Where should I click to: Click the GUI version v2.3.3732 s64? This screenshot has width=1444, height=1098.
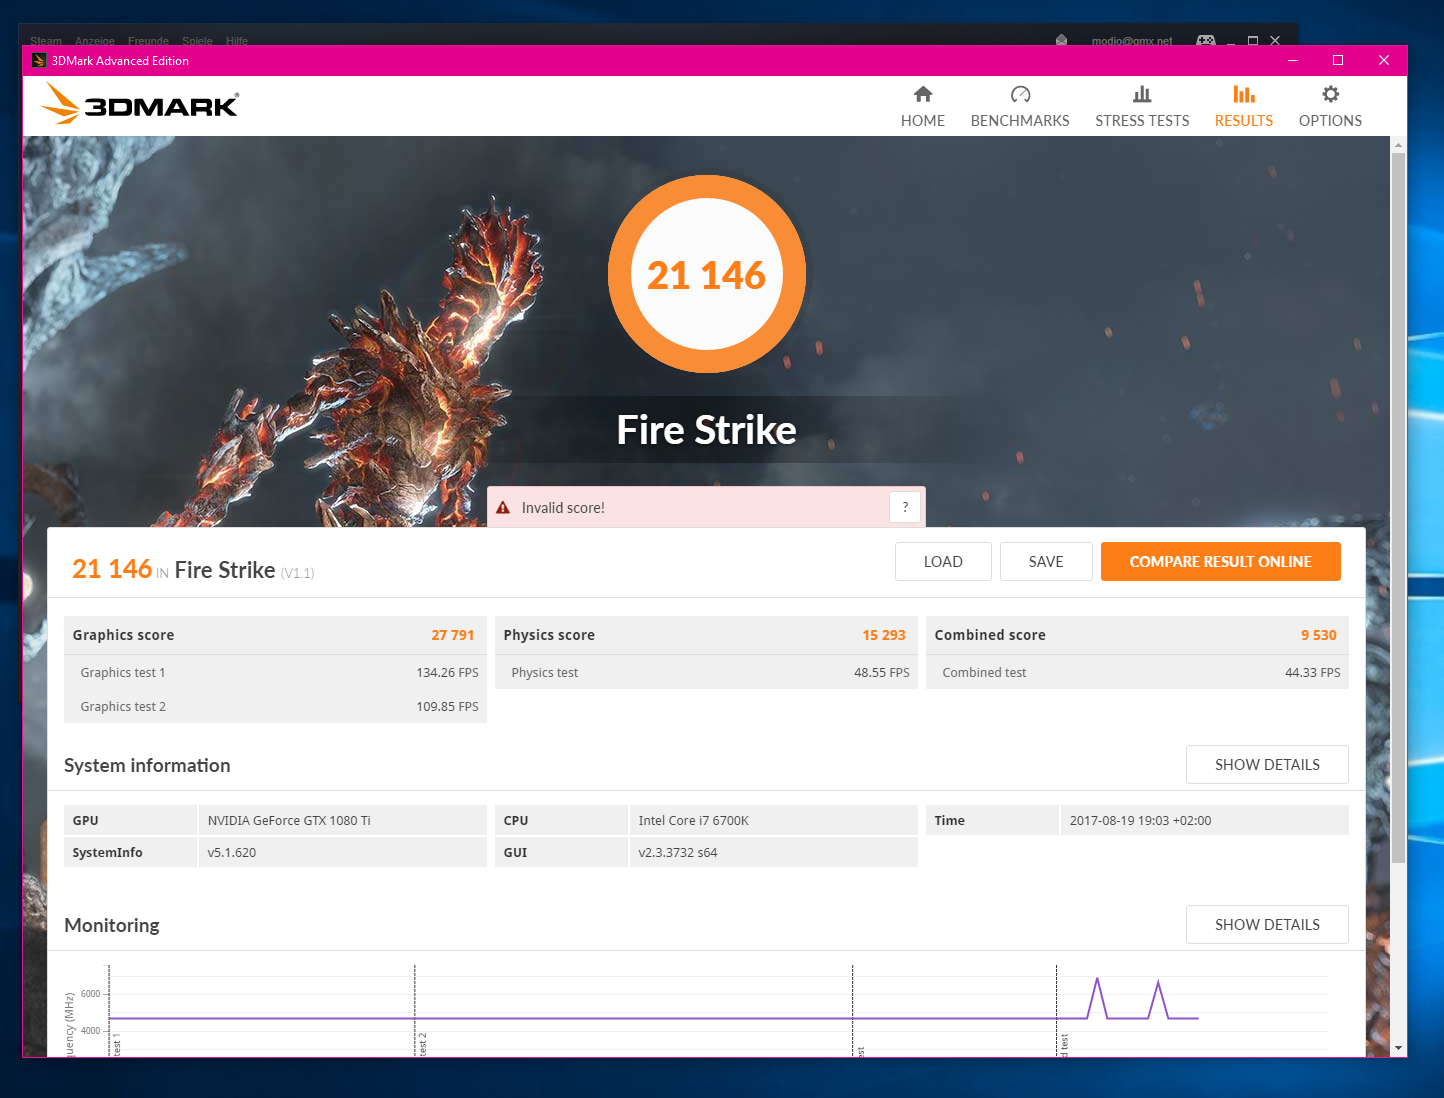(678, 853)
